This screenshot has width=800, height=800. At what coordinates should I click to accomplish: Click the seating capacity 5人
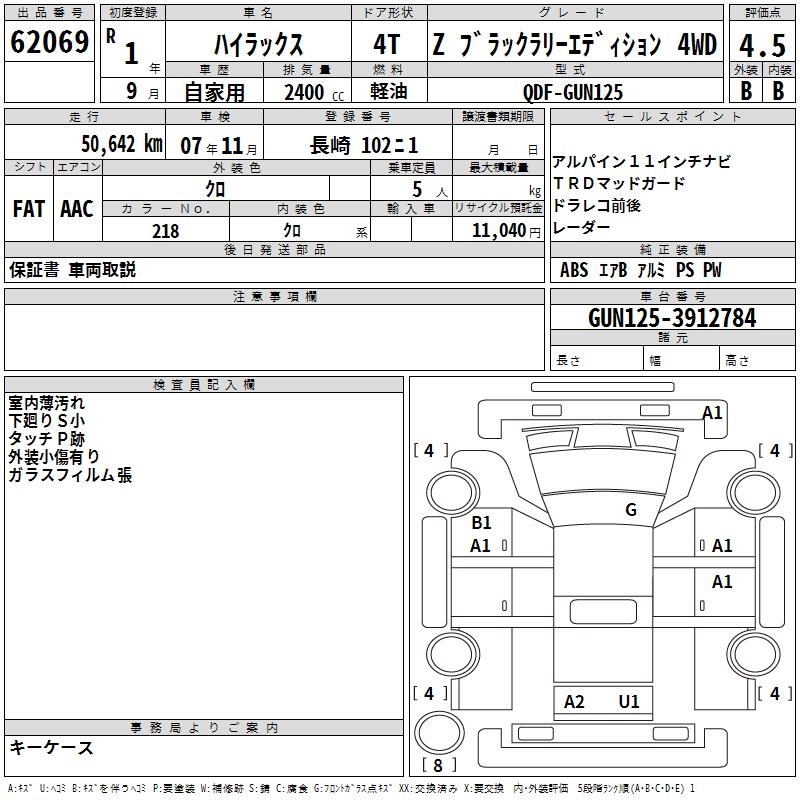429,190
